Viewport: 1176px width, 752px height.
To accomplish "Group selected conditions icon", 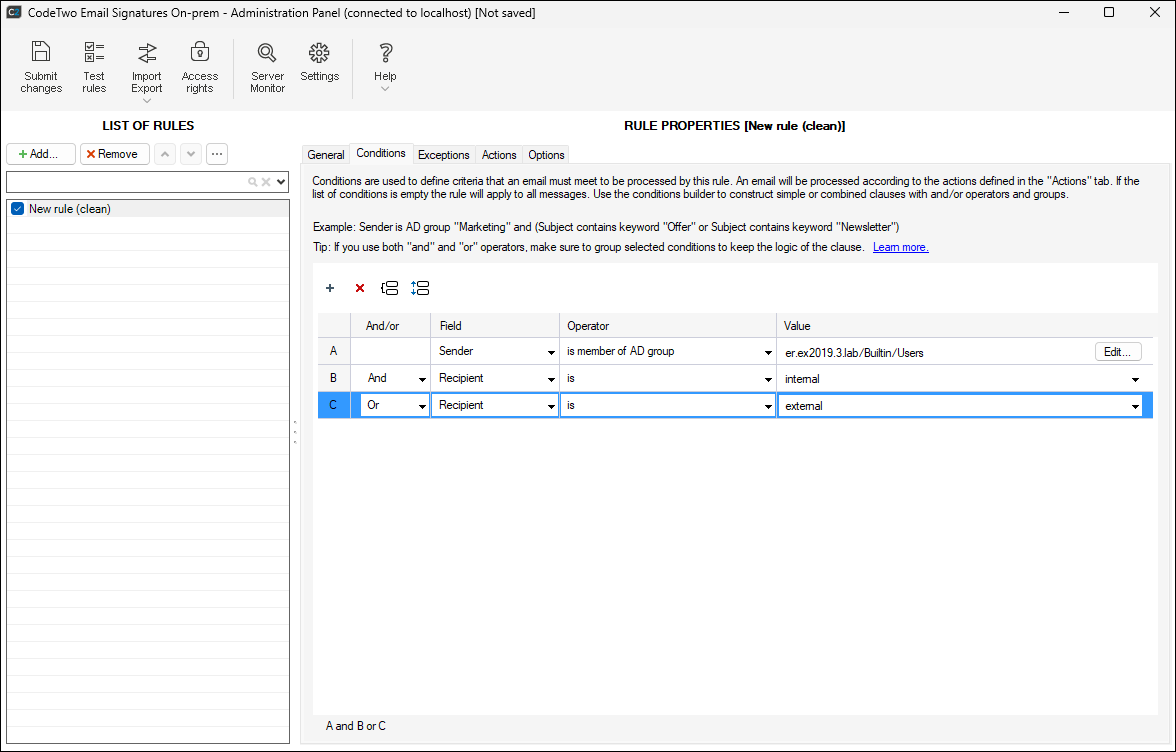I will coord(390,288).
